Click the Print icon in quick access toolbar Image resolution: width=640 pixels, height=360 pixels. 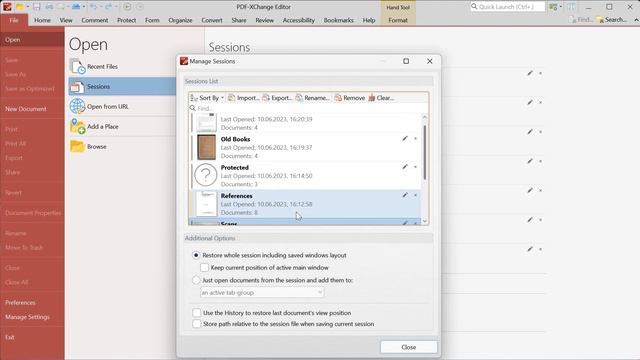49,7
